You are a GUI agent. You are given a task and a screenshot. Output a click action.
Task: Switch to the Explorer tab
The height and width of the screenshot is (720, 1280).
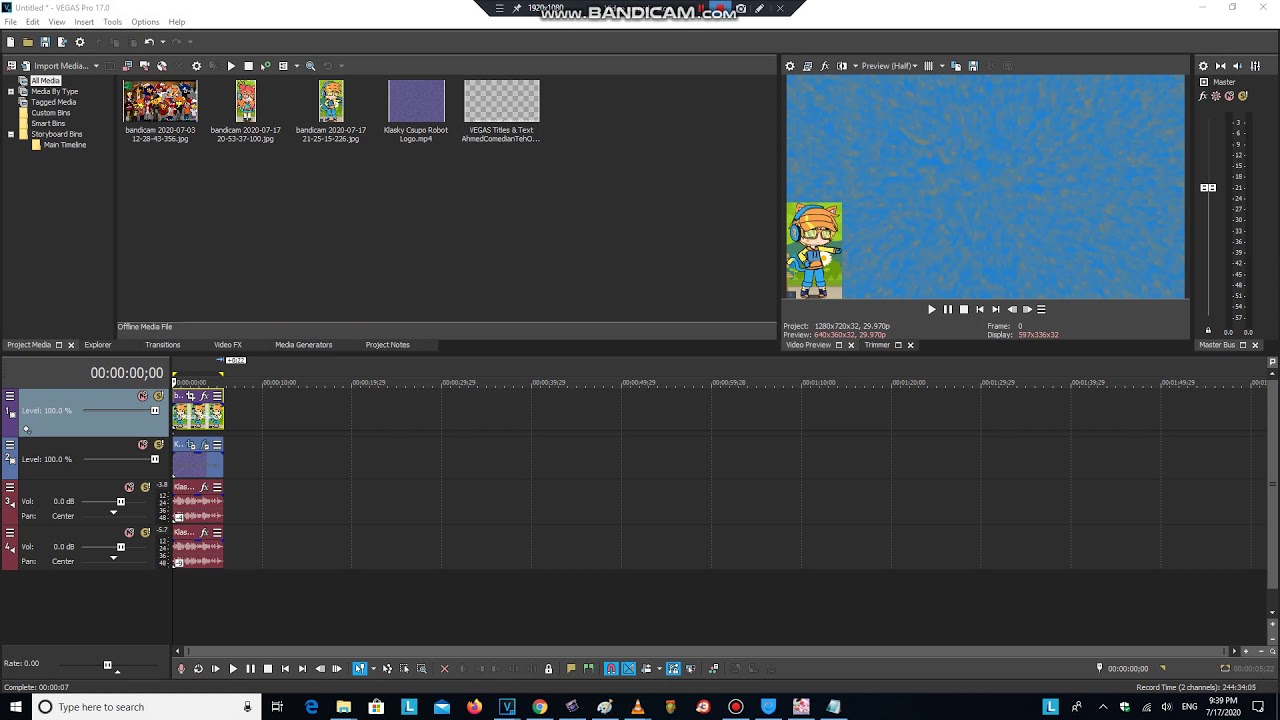pyautogui.click(x=98, y=345)
